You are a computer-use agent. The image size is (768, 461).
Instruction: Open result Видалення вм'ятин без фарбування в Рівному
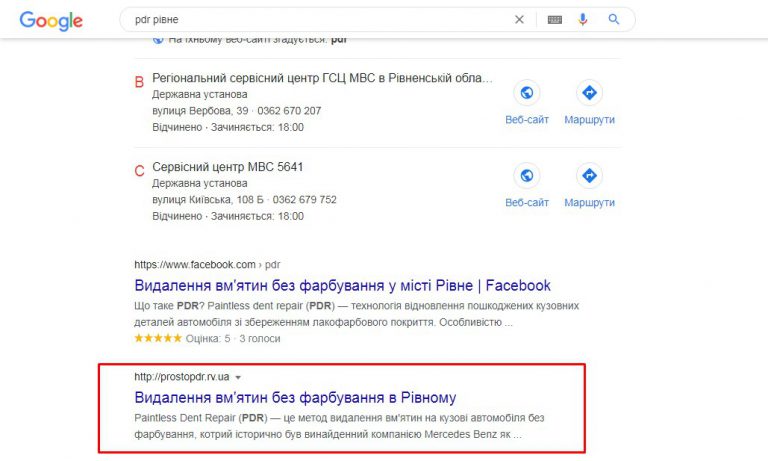295,397
